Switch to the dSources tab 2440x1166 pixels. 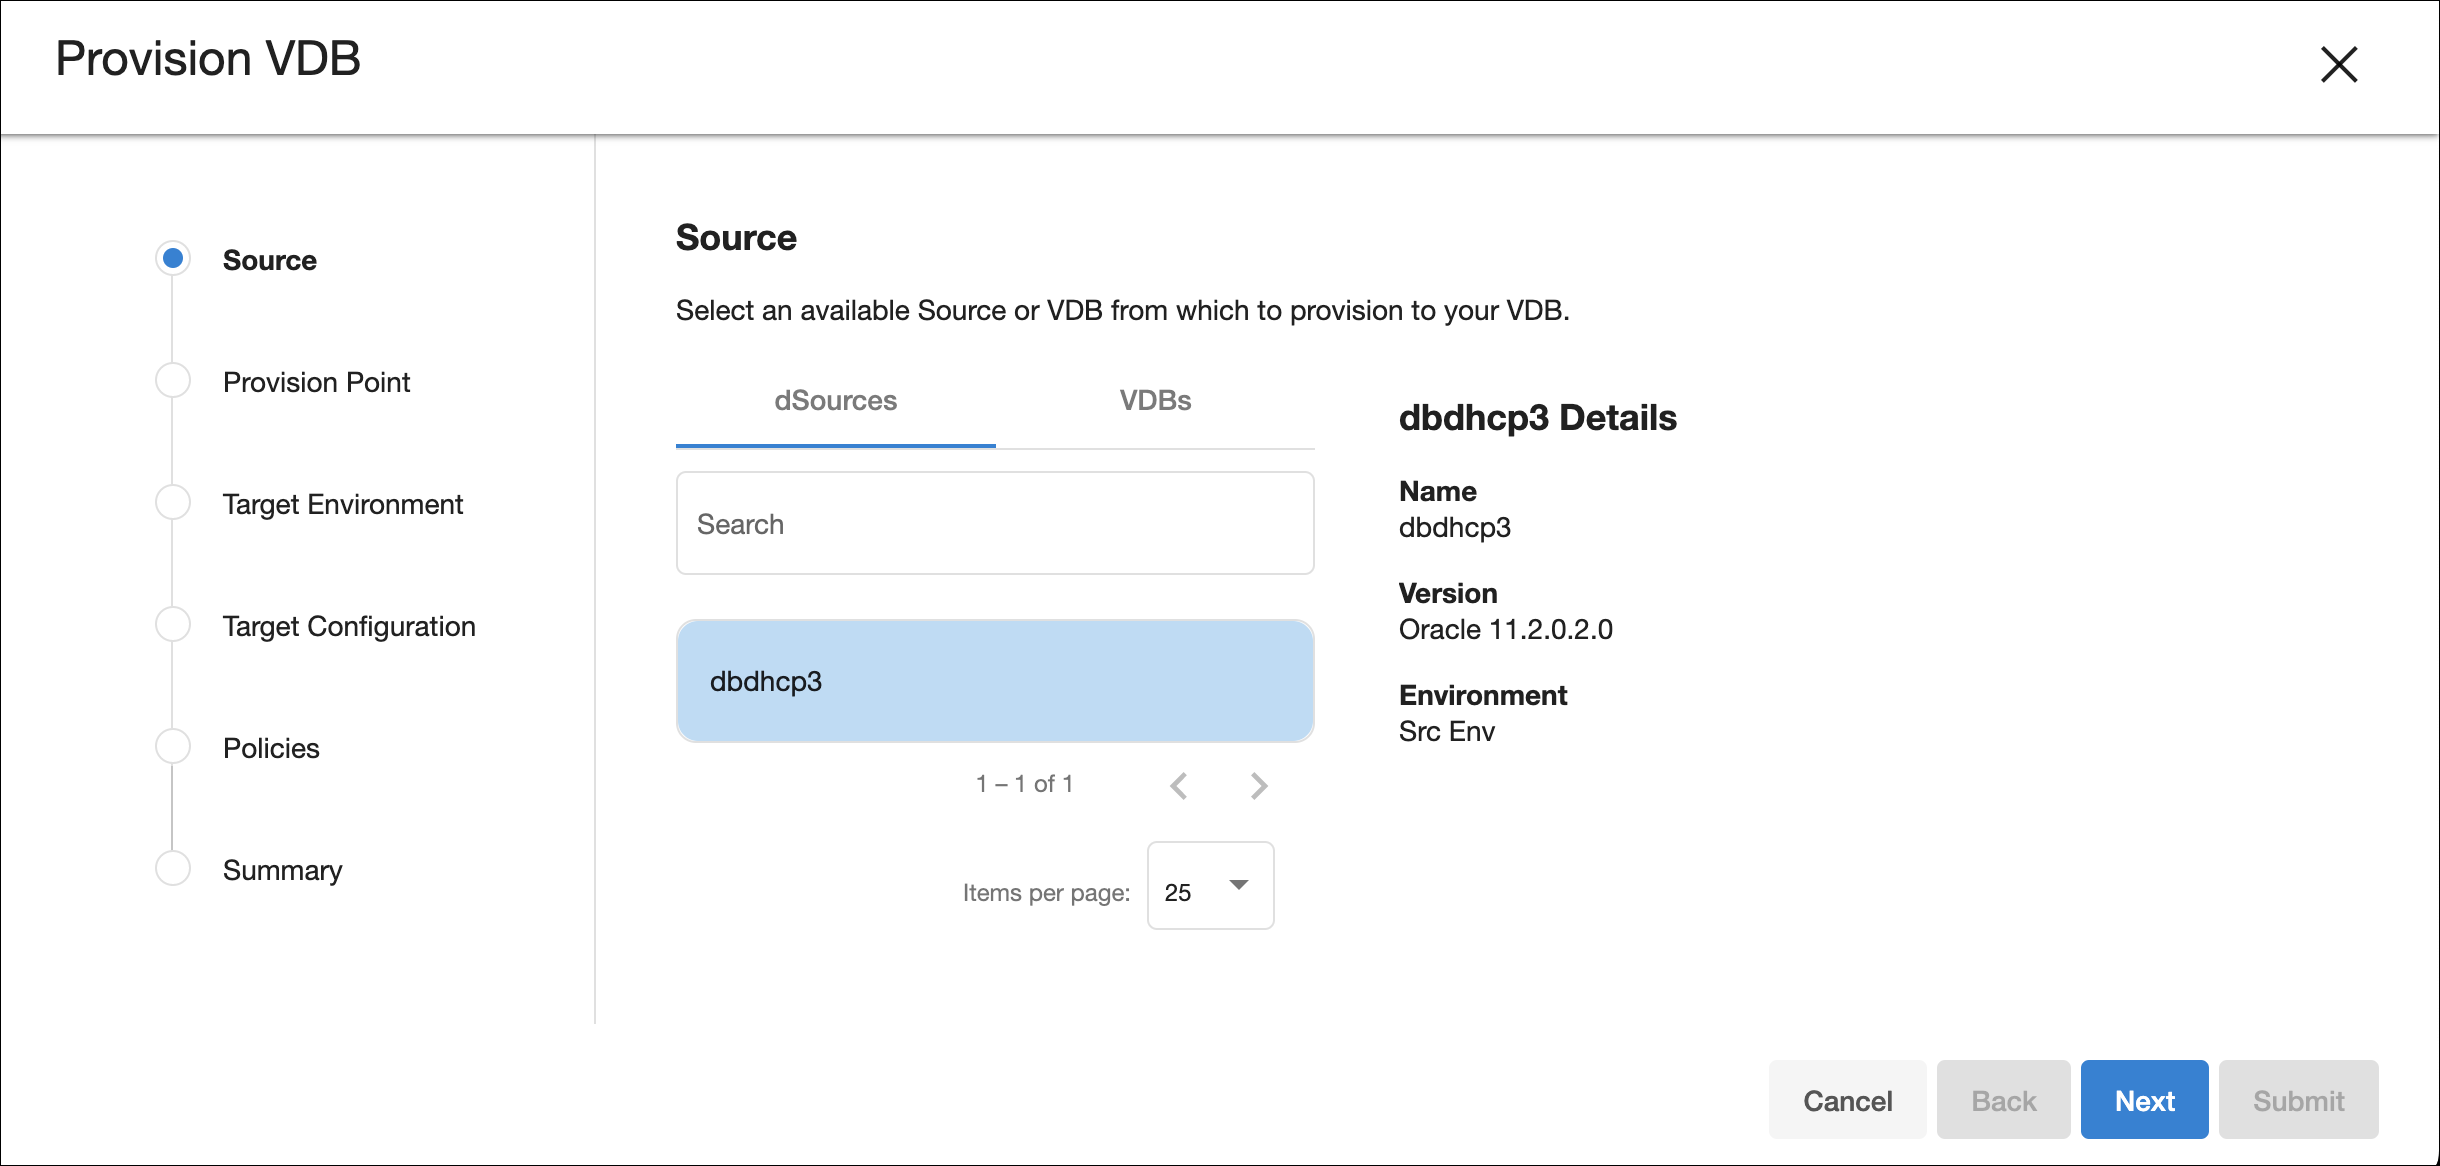coord(835,401)
